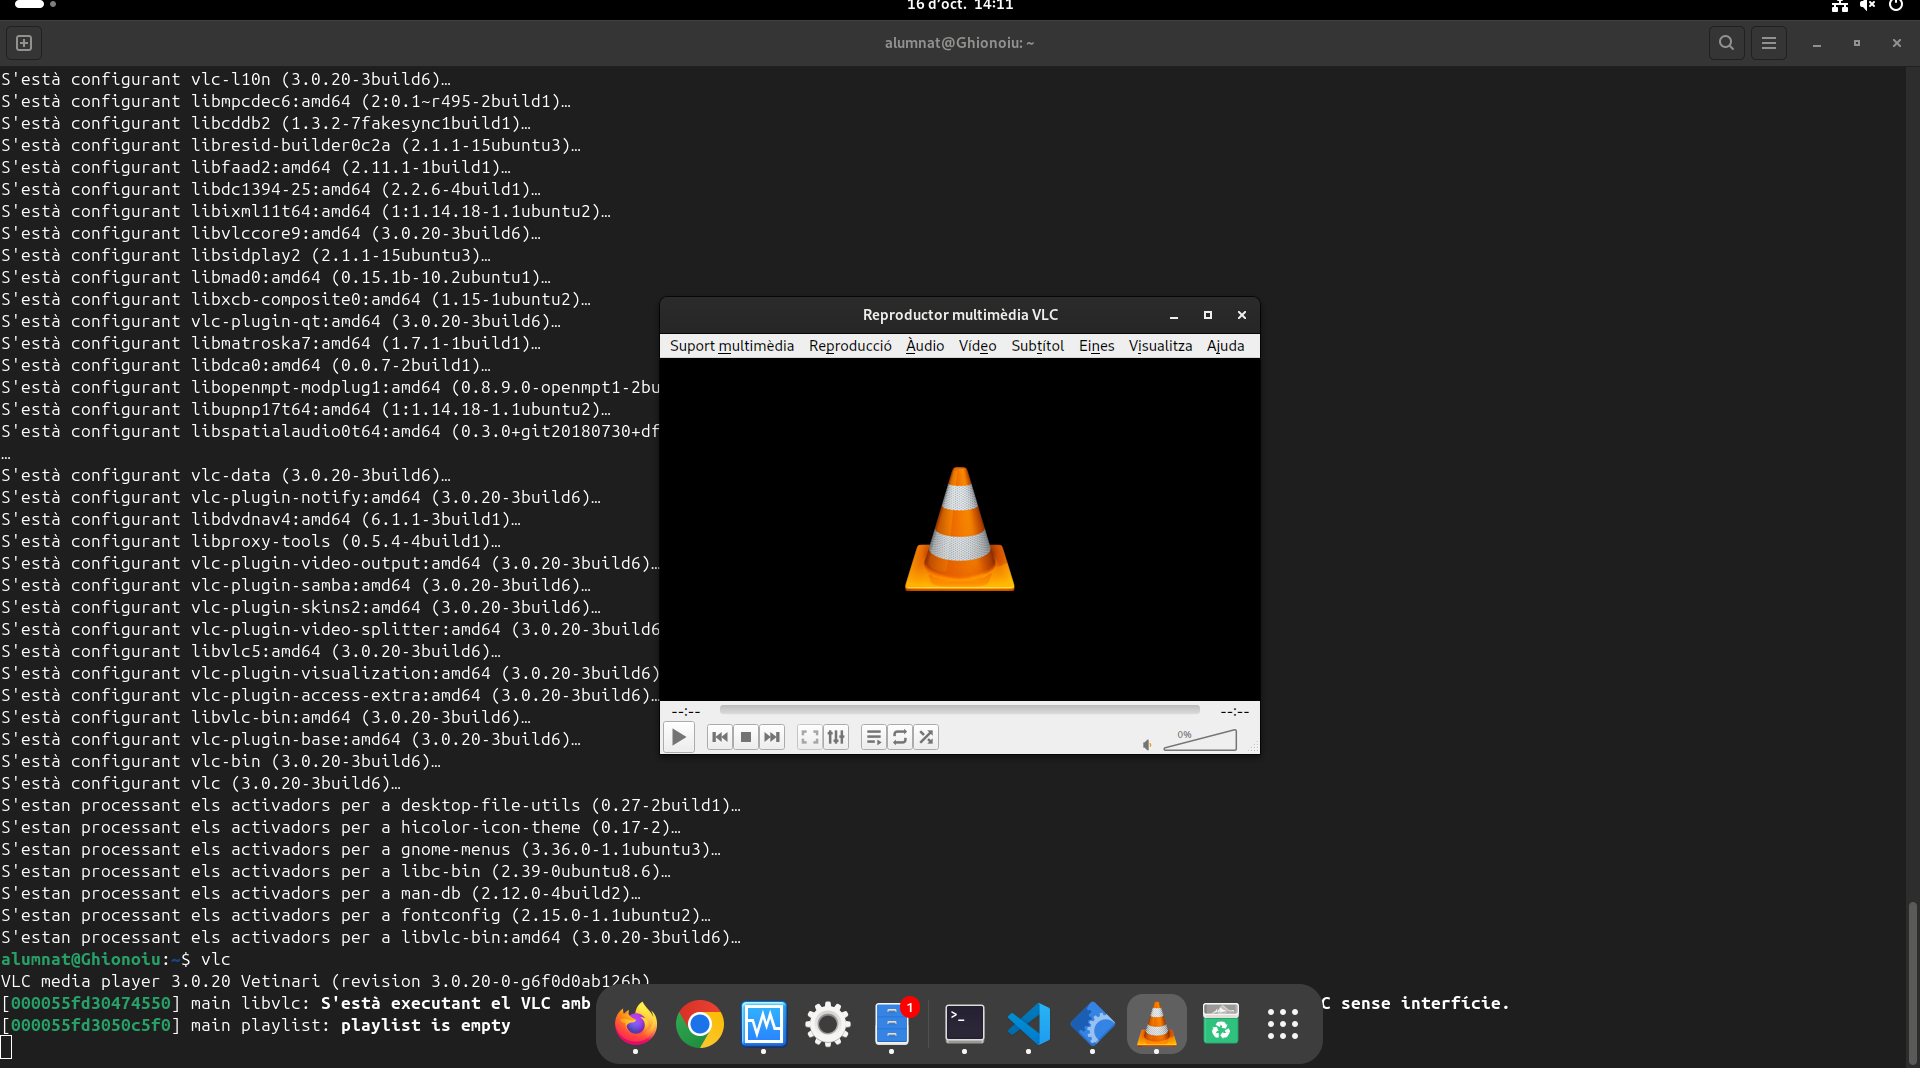Expand the terminal hamburger menu
The width and height of the screenshot is (1920, 1068).
coord(1768,43)
